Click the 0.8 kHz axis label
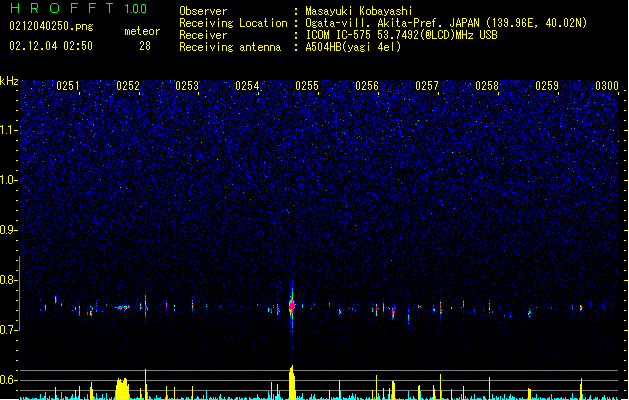 pyautogui.click(x=7, y=280)
